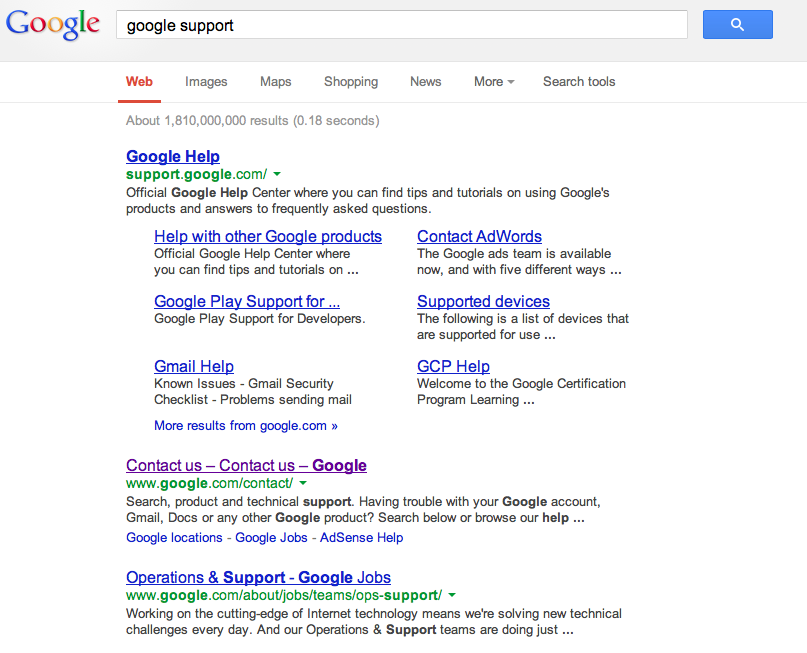Click the Google logo
Screen dimensions: 807x653
[x=52, y=24]
